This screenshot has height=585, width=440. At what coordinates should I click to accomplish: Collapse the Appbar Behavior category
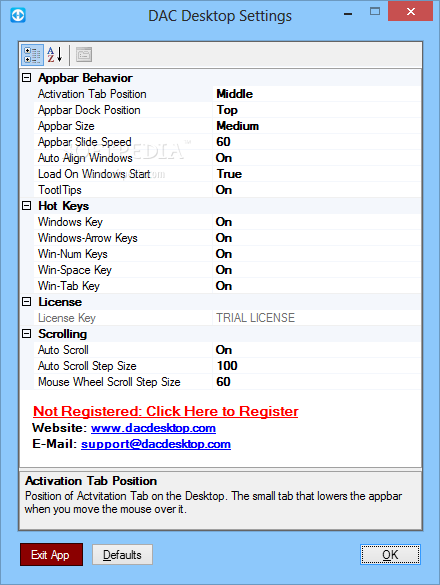point(26,78)
